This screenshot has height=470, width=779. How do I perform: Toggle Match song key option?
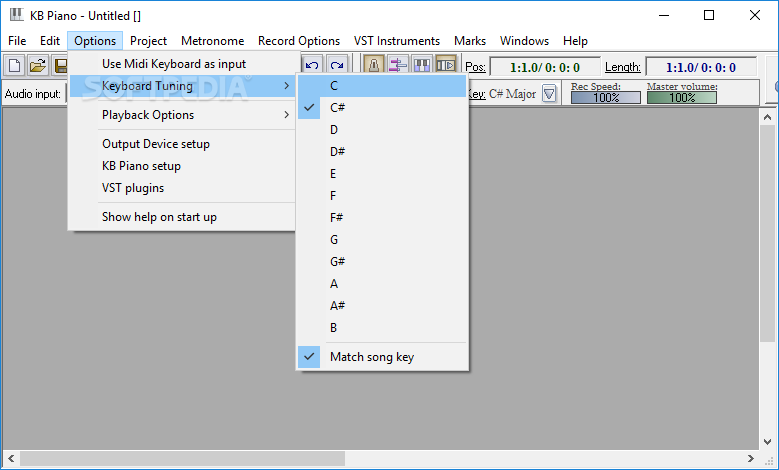point(382,357)
